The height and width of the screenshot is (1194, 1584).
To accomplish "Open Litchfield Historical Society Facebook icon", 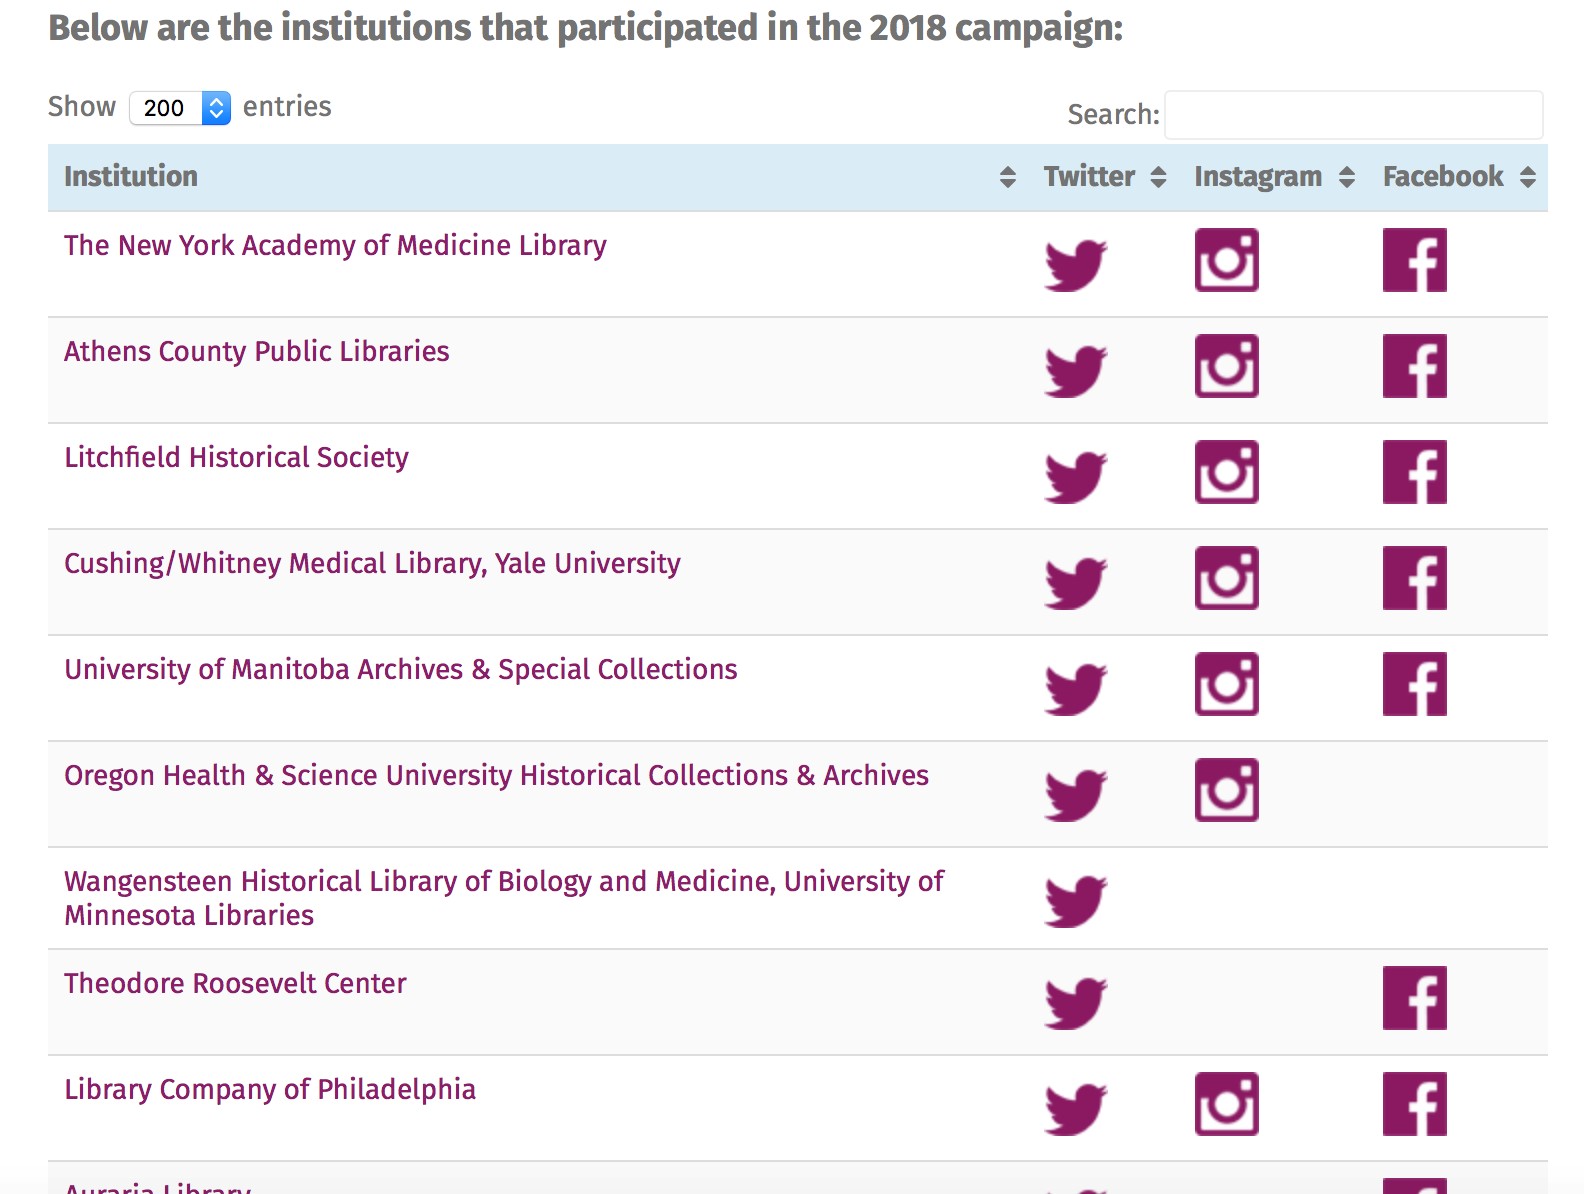I will (1414, 472).
